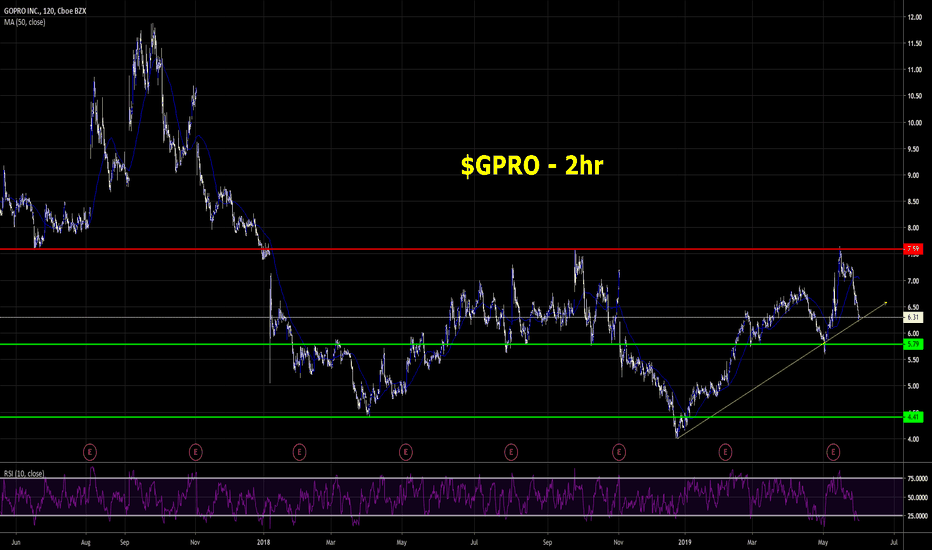Image resolution: width=932 pixels, height=550 pixels.
Task: Click the RSI 75.0000 scale value
Action: [918, 479]
